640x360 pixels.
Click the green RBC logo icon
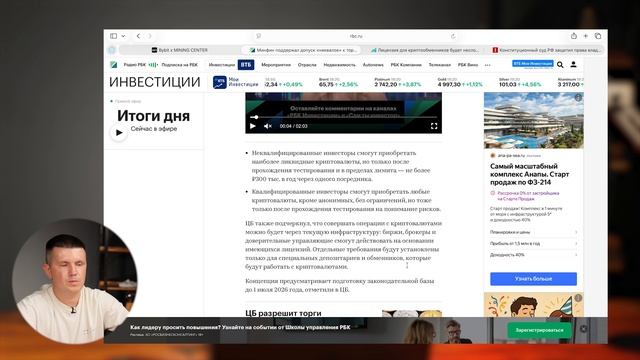114,64
